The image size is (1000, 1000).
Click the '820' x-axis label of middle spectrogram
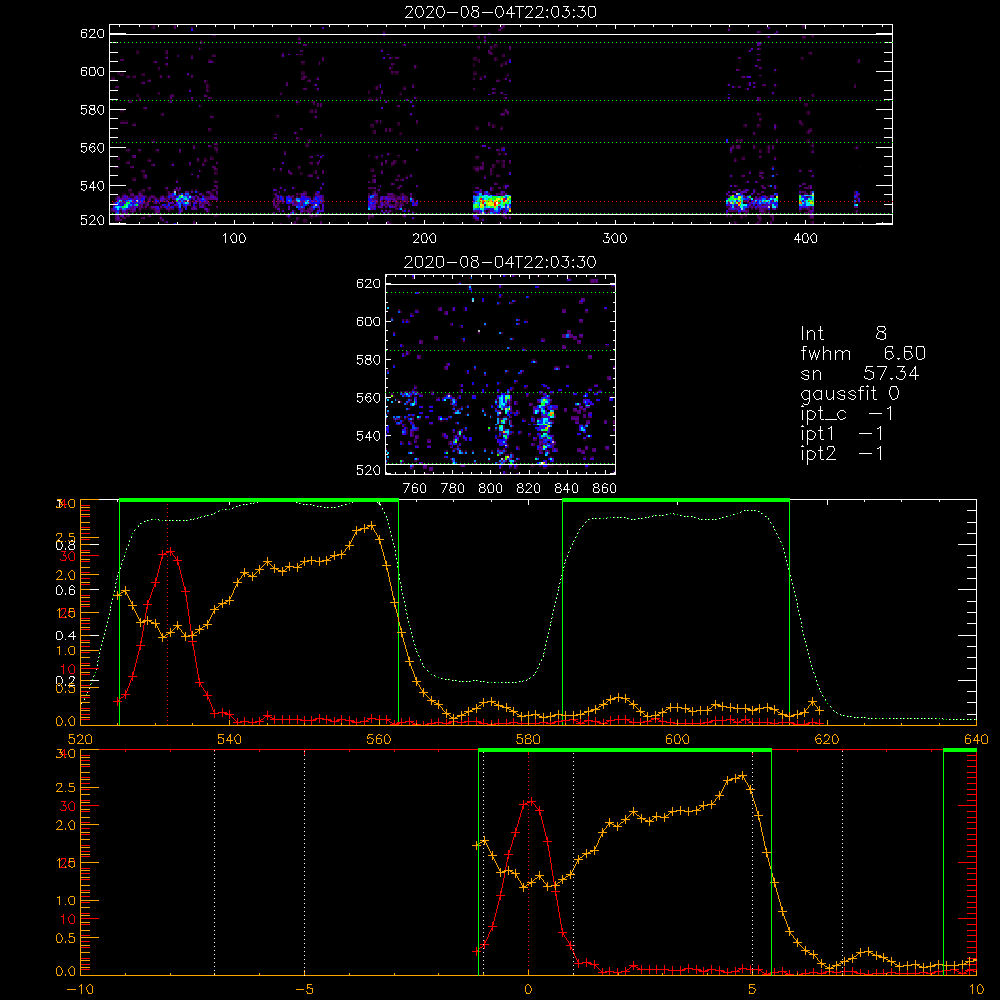(529, 489)
